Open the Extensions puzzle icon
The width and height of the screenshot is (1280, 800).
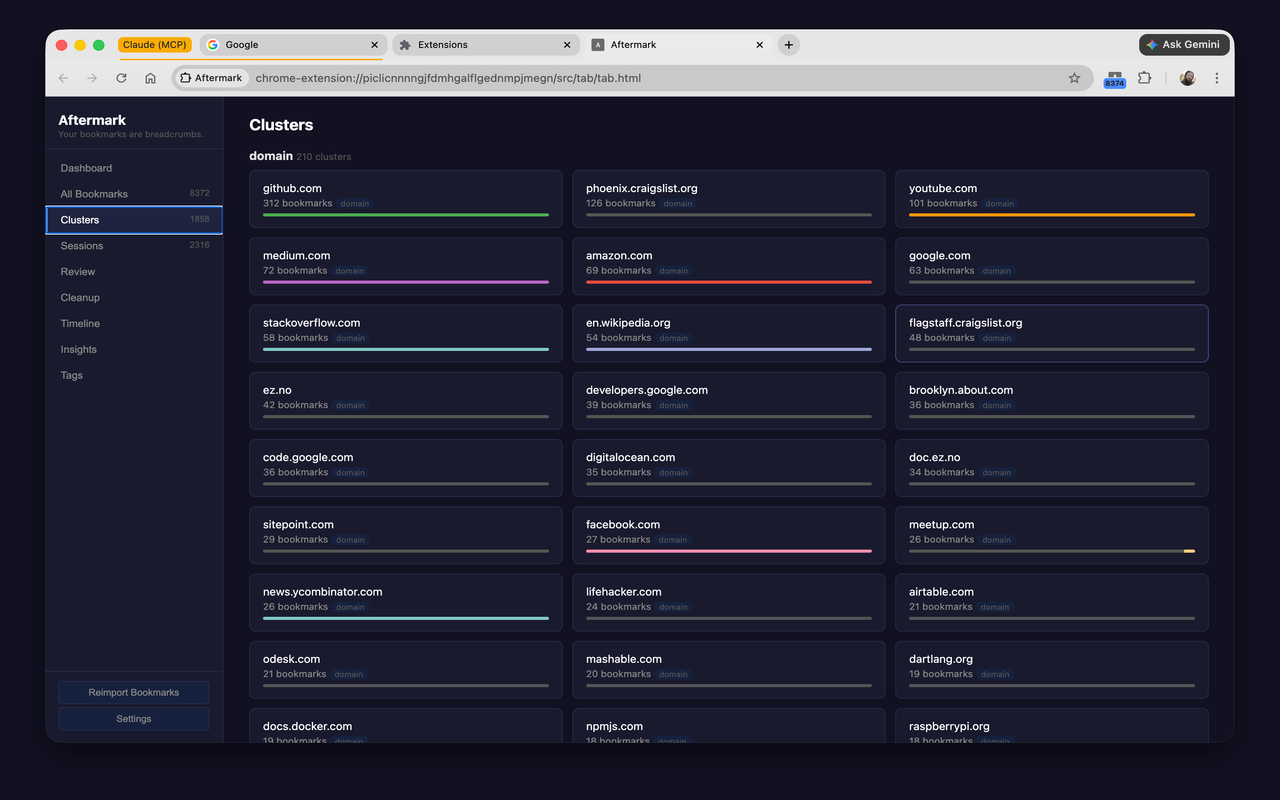pyautogui.click(x=1144, y=78)
